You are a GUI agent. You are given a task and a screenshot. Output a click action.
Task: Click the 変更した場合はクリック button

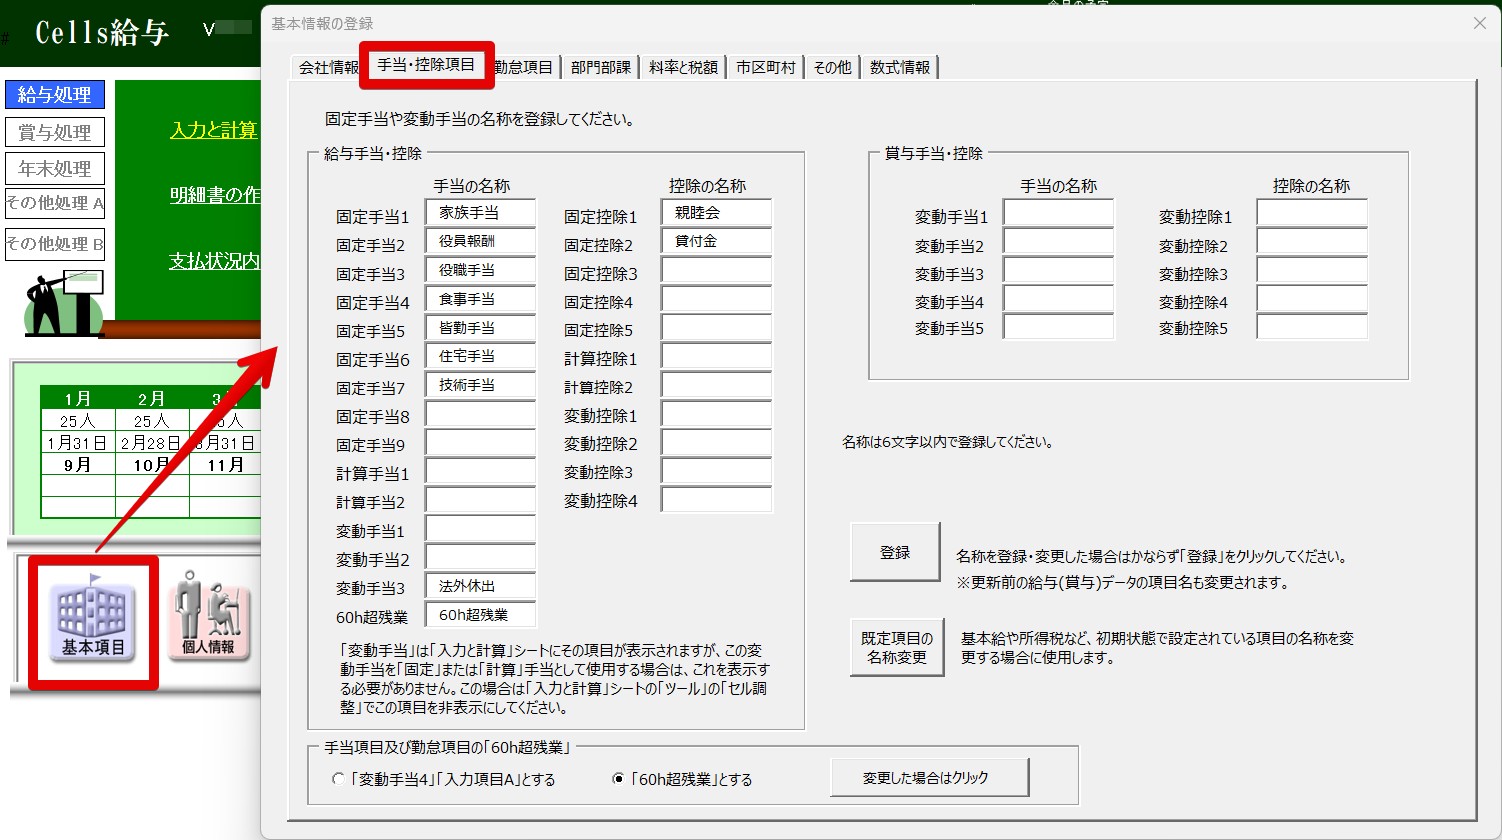[x=929, y=777]
